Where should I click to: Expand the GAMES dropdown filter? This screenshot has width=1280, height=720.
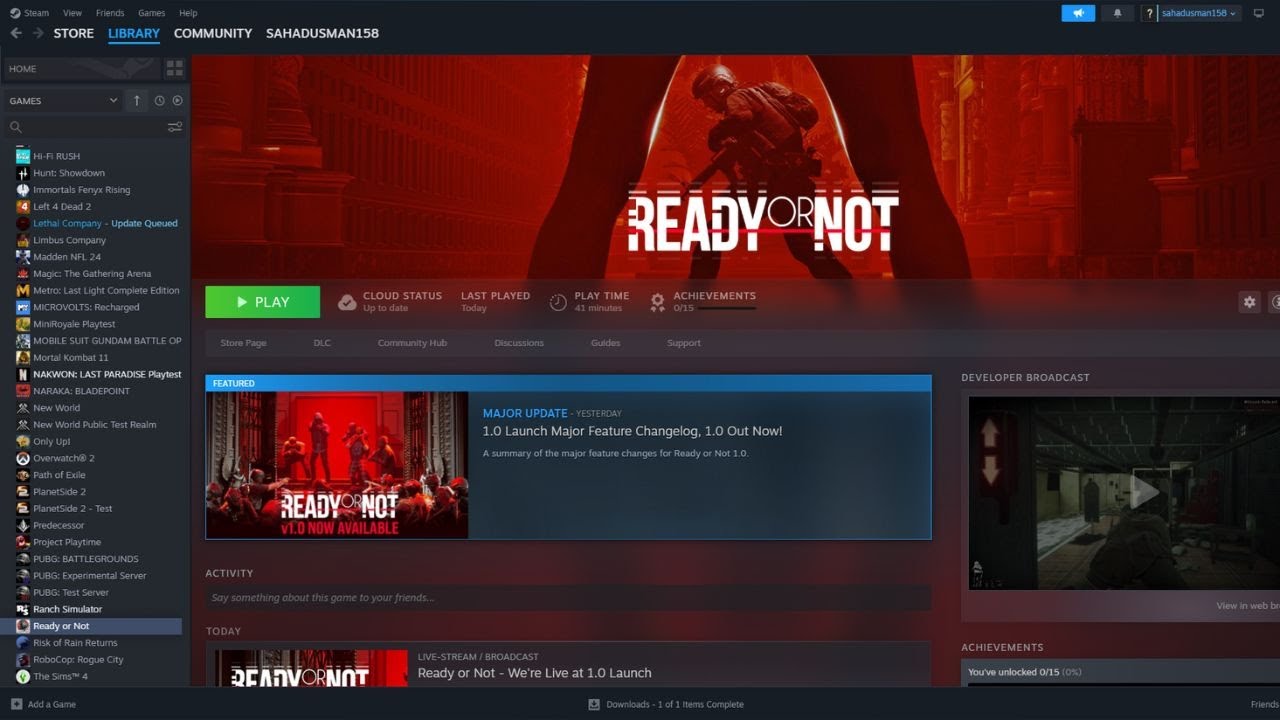[63, 101]
